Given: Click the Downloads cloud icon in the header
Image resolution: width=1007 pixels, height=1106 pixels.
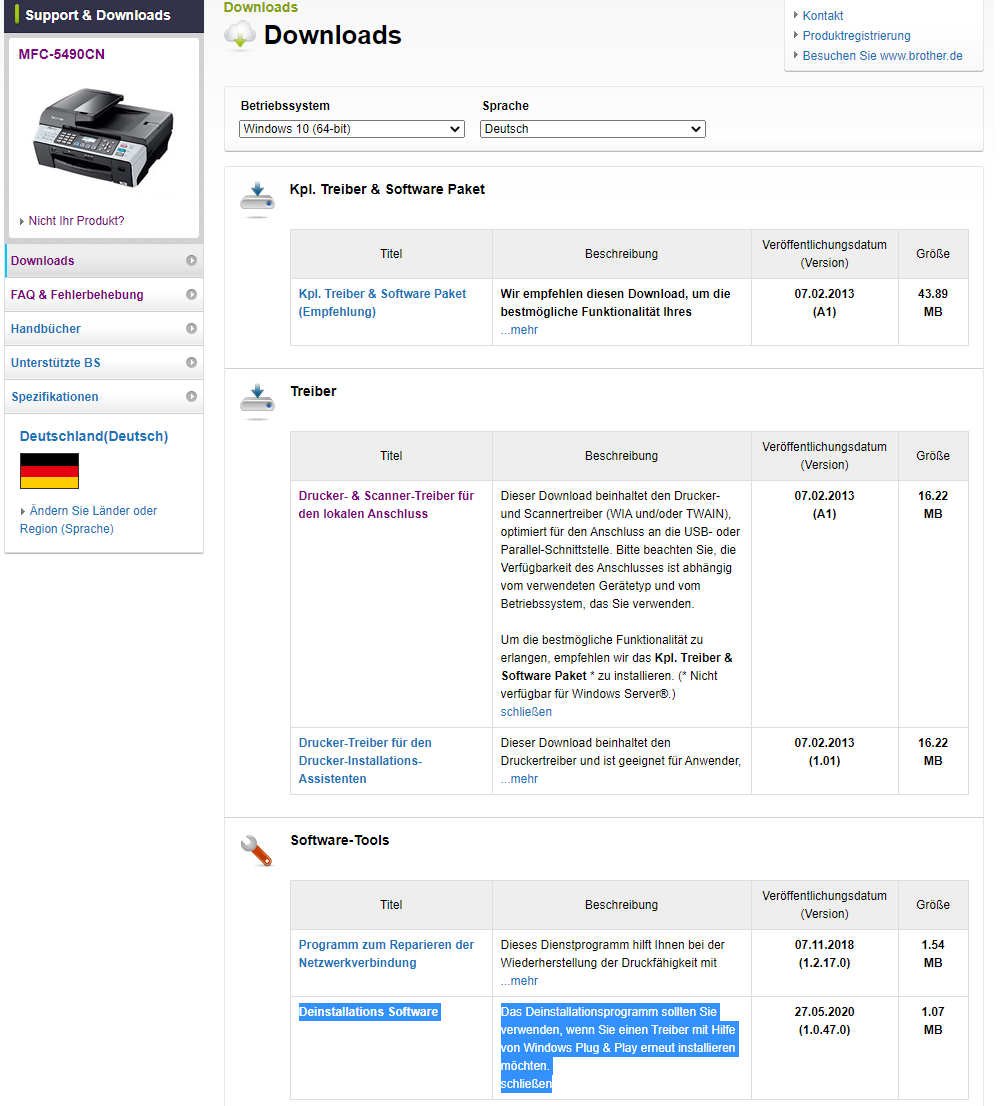Looking at the screenshot, I should click(240, 35).
